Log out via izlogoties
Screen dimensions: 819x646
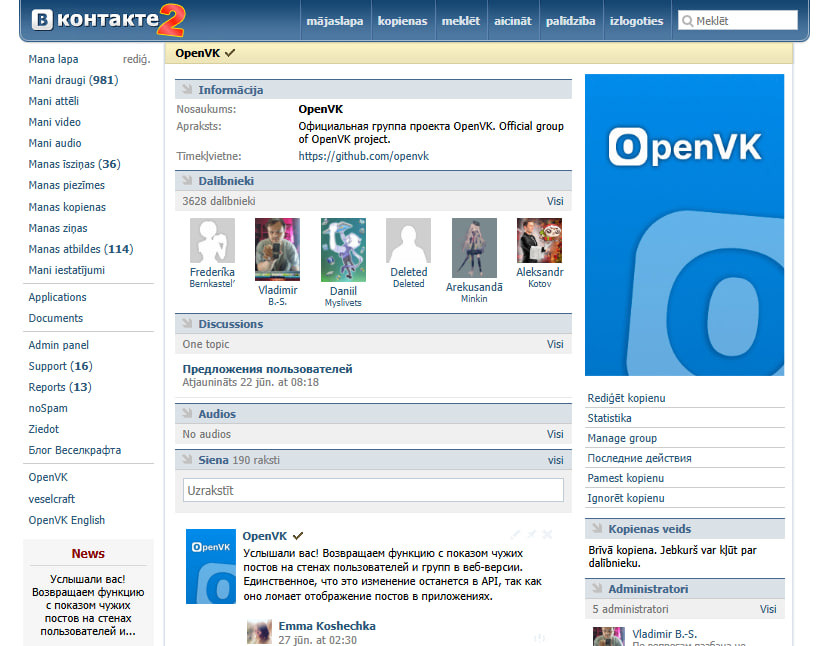[637, 21]
